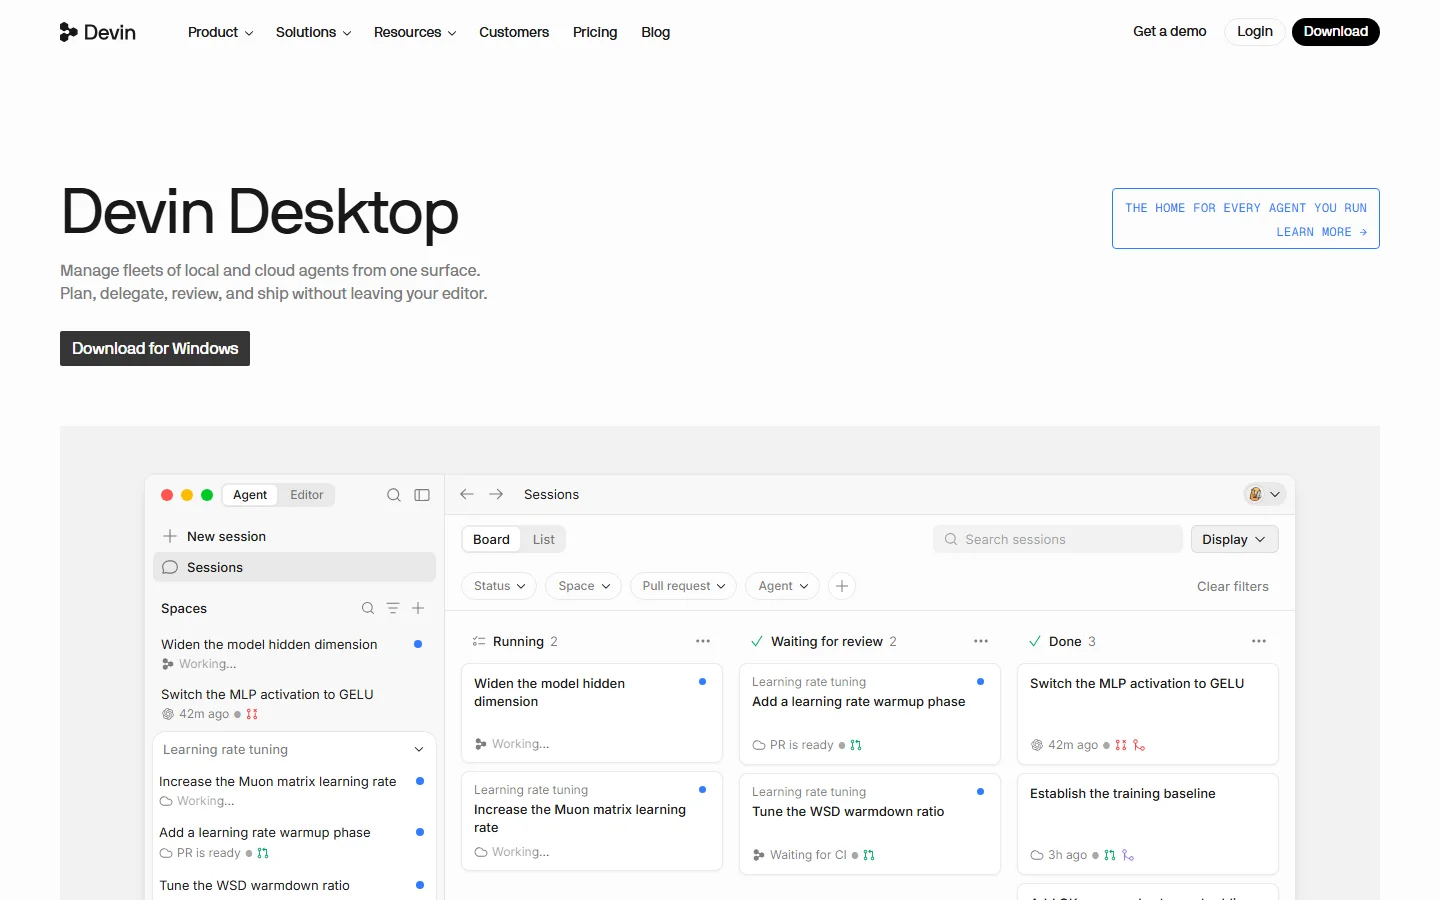Viewport: 1440px width, 900px height.
Task: Open the Space filter dropdown
Action: coord(584,586)
